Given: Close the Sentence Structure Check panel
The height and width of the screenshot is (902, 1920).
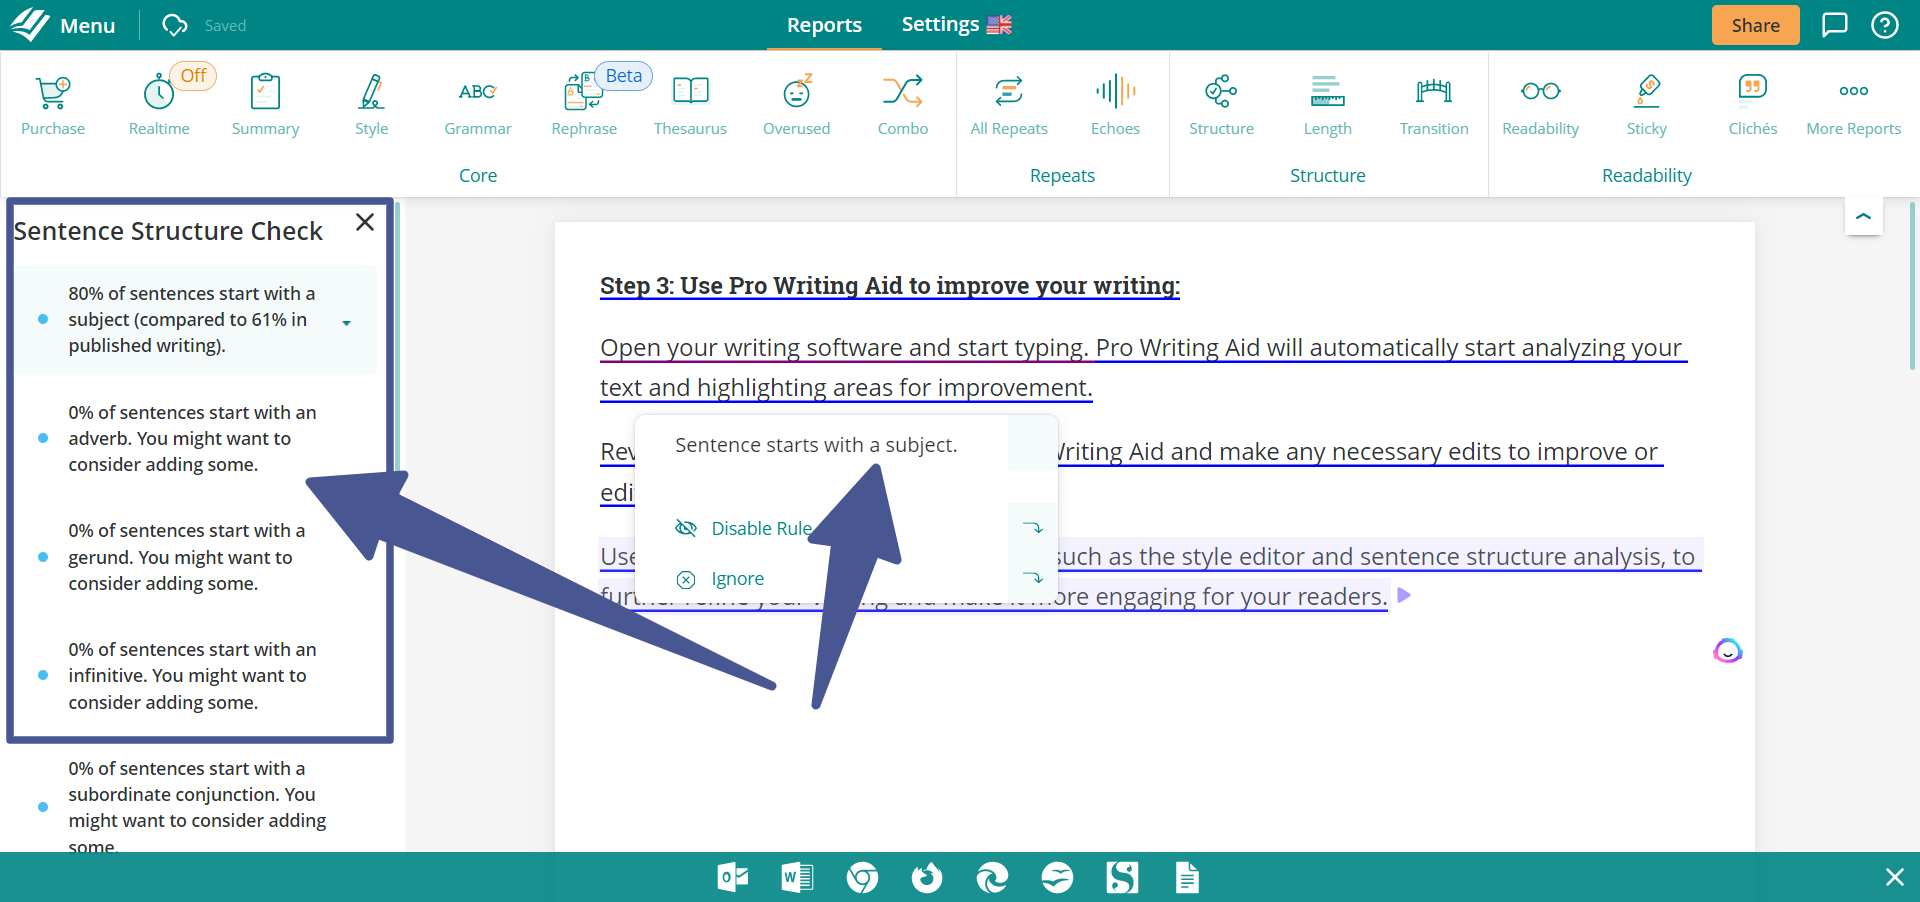Looking at the screenshot, I should point(365,222).
